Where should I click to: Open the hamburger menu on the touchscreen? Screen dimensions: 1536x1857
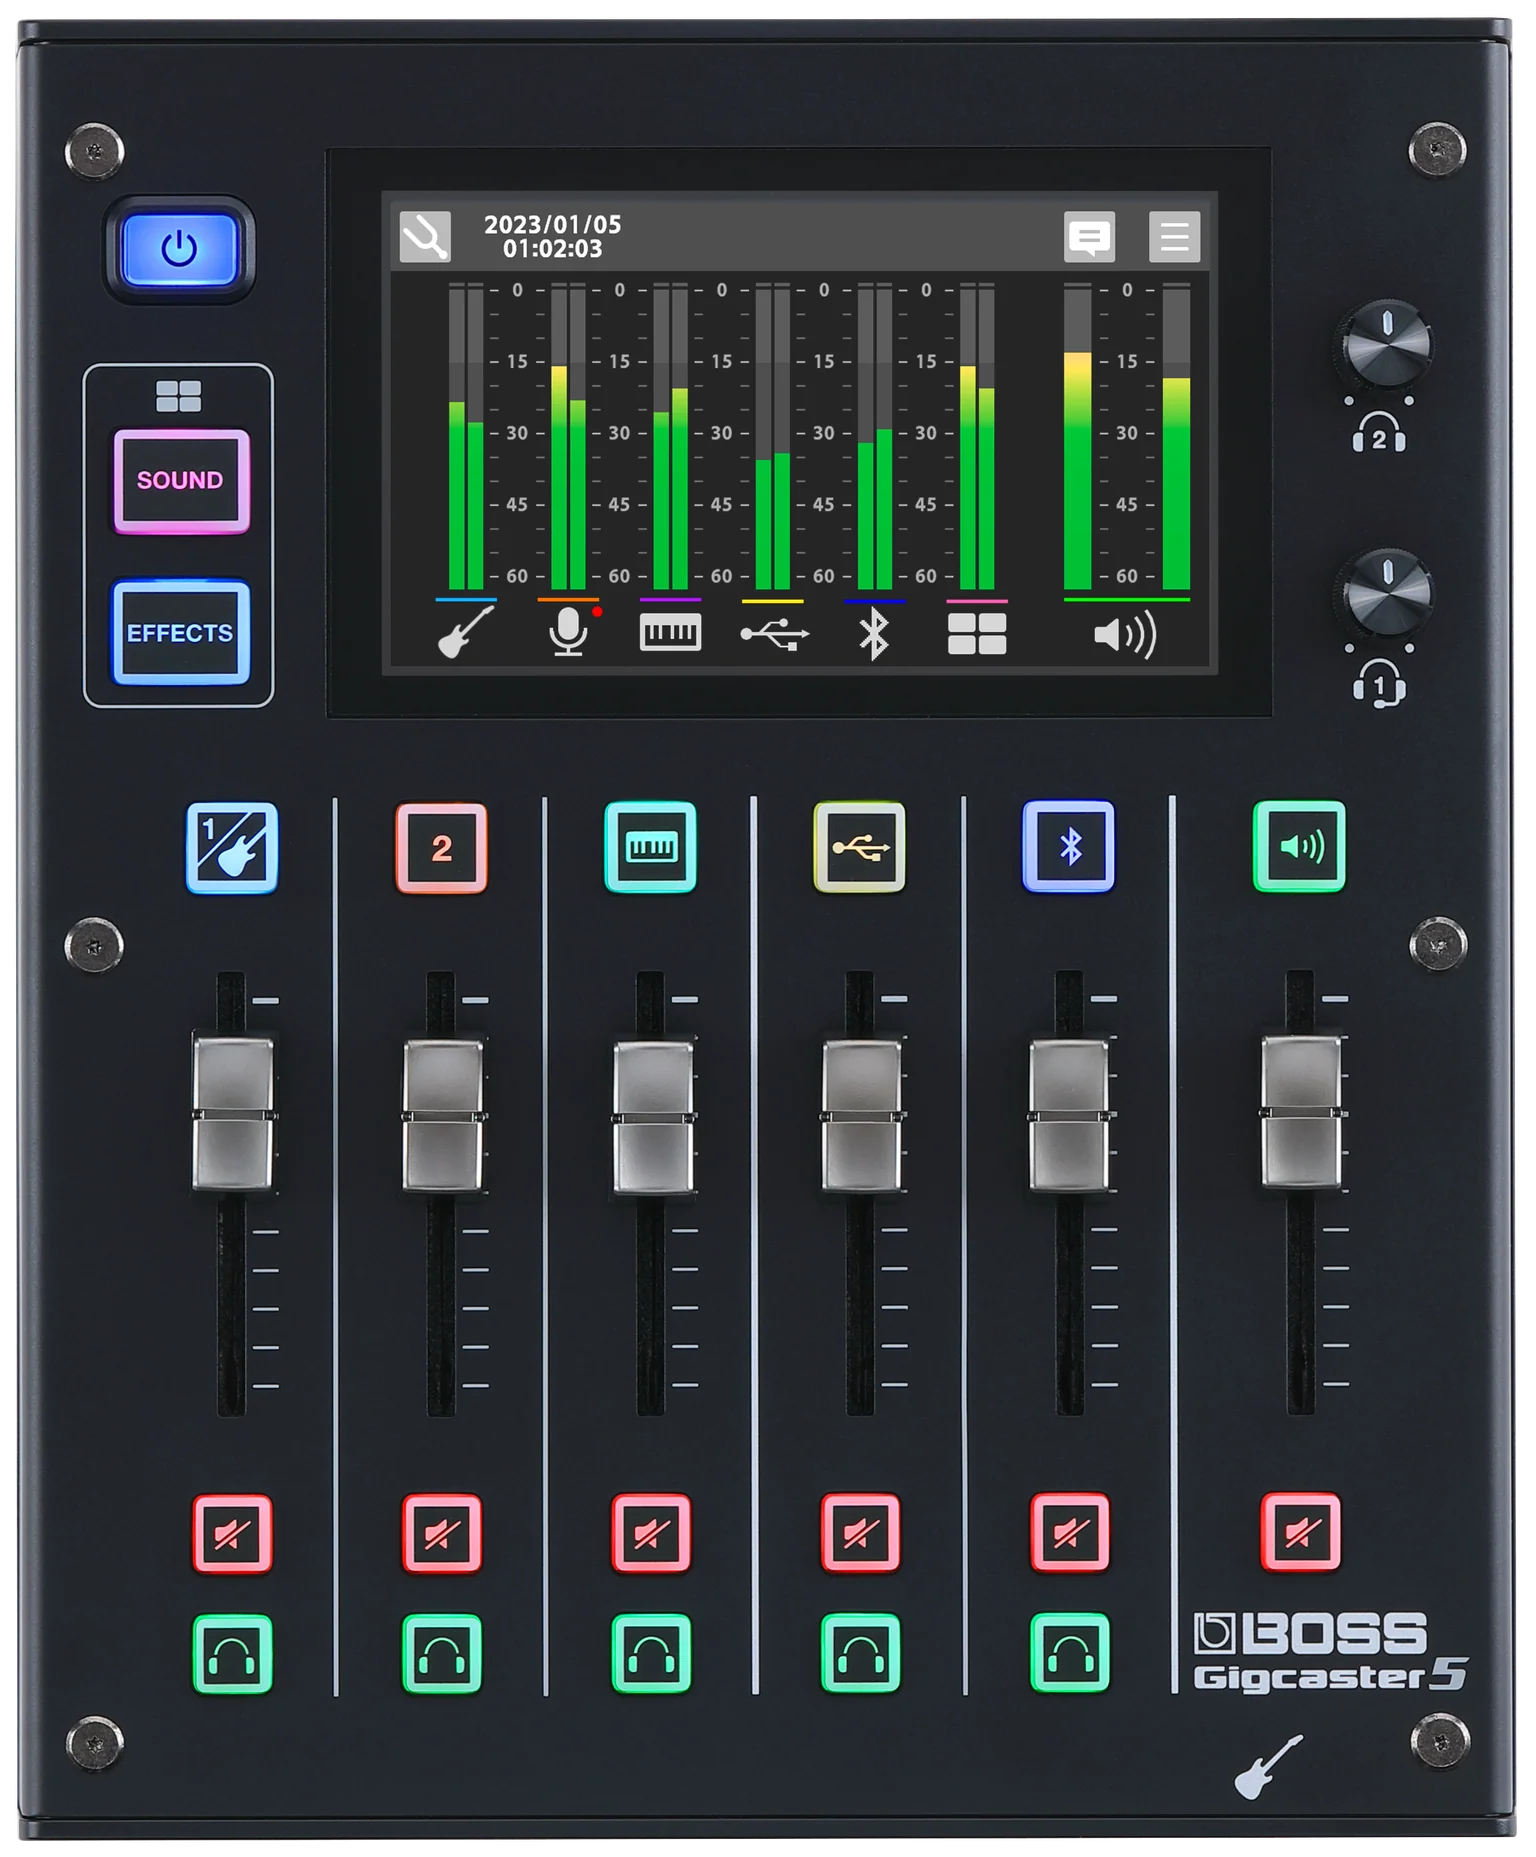pyautogui.click(x=1174, y=237)
